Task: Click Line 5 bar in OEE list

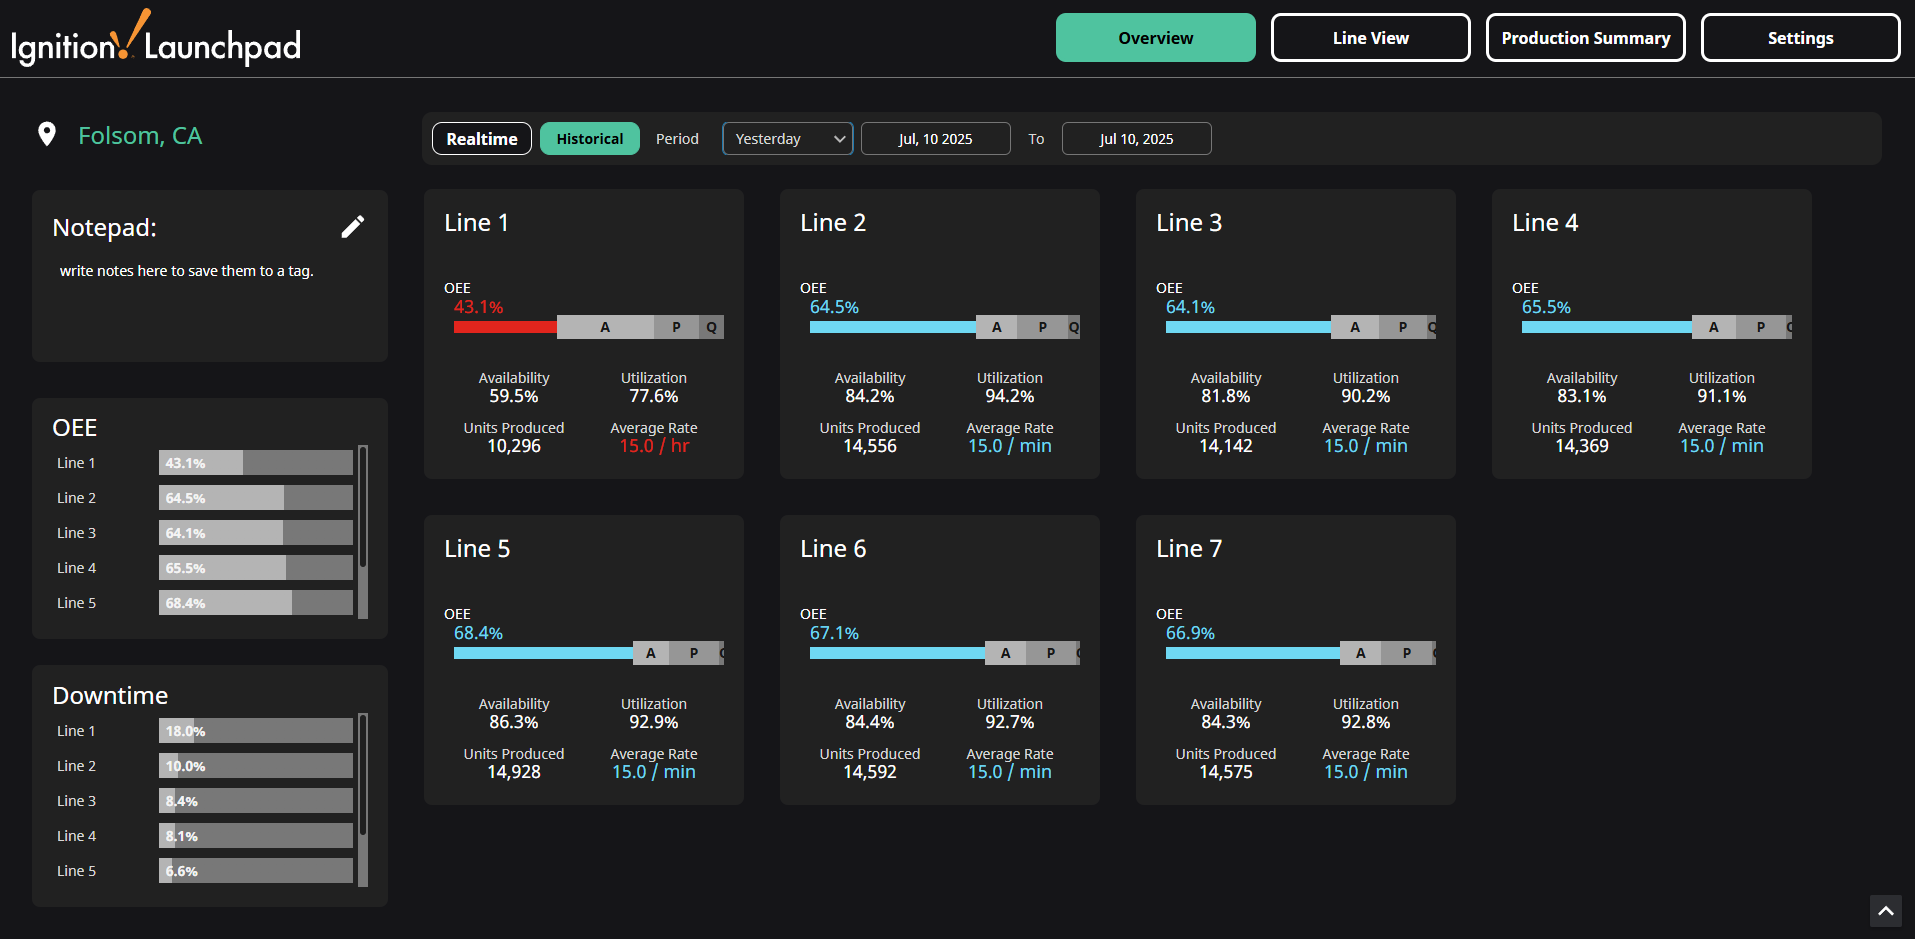Action: pyautogui.click(x=255, y=603)
